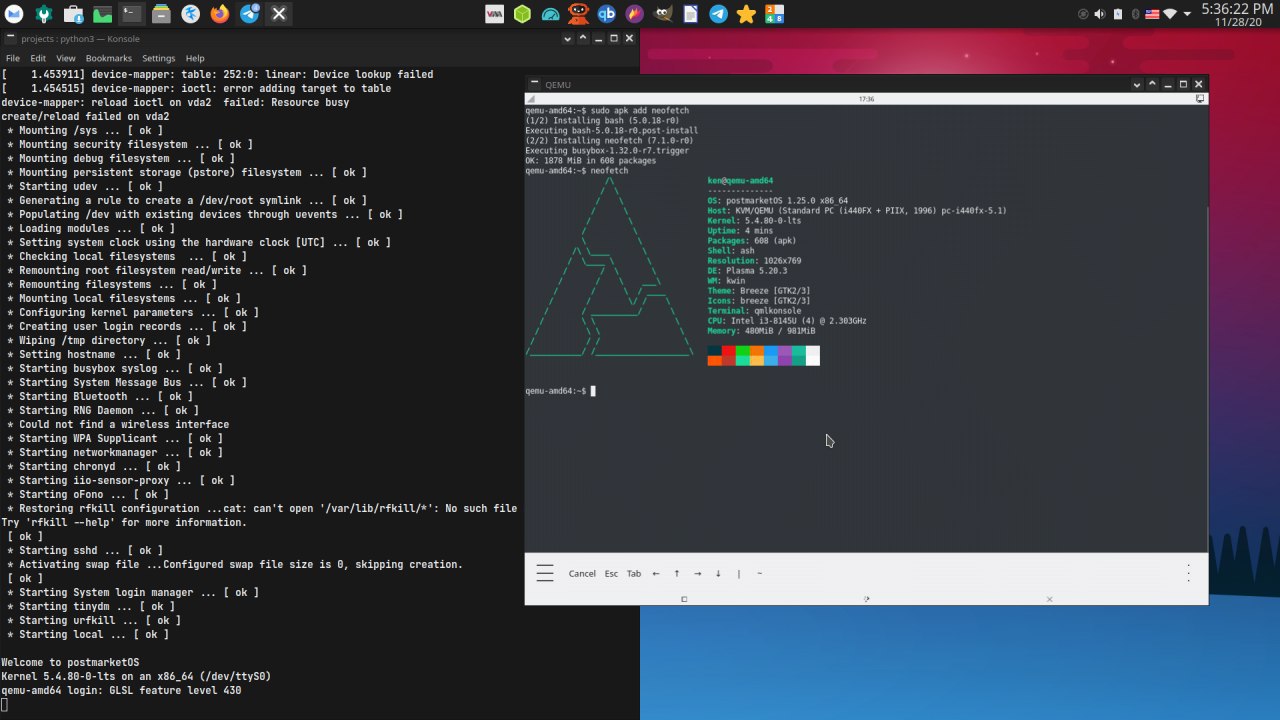Open the File menu in Konsole
The image size is (1280, 720).
coord(13,58)
